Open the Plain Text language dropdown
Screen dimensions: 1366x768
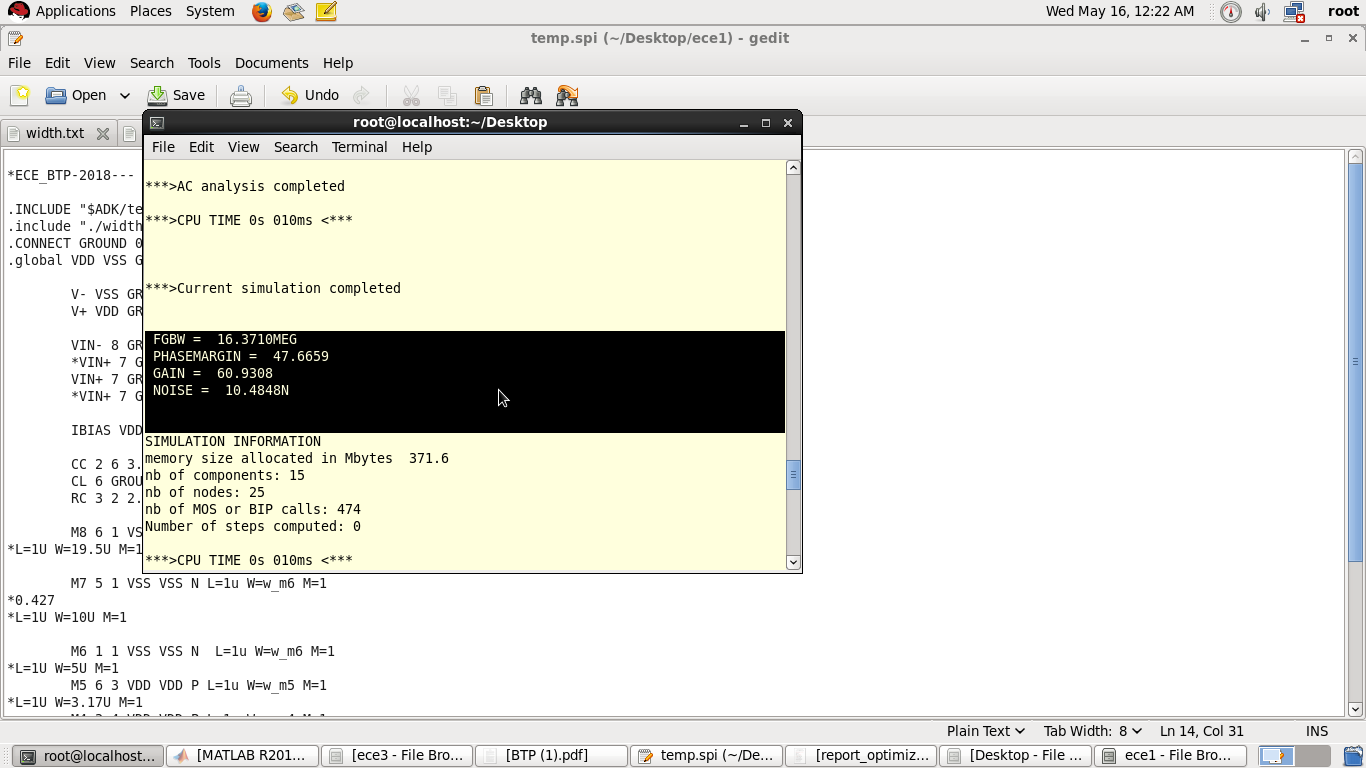coord(985,731)
